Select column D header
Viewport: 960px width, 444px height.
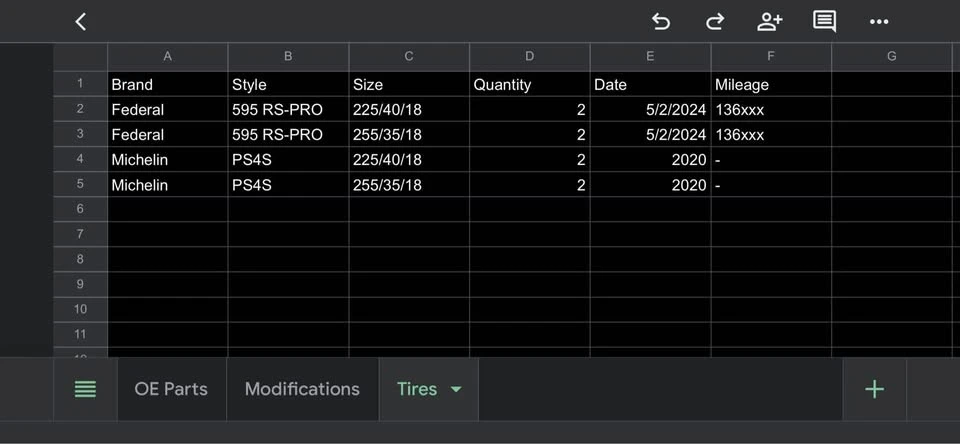coord(529,56)
